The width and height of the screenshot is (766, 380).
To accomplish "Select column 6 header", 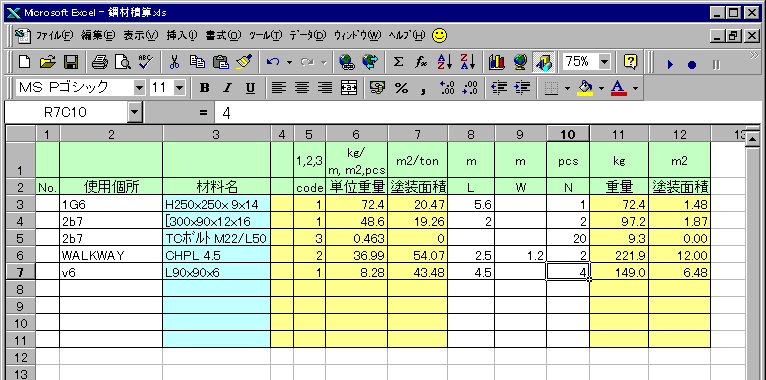I will coord(357,135).
